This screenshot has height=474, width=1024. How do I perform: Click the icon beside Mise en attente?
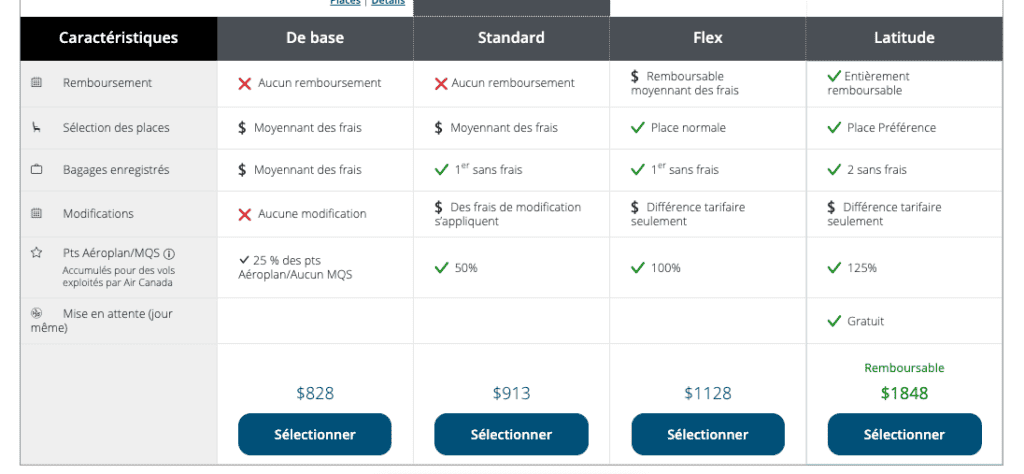pyautogui.click(x=37, y=313)
